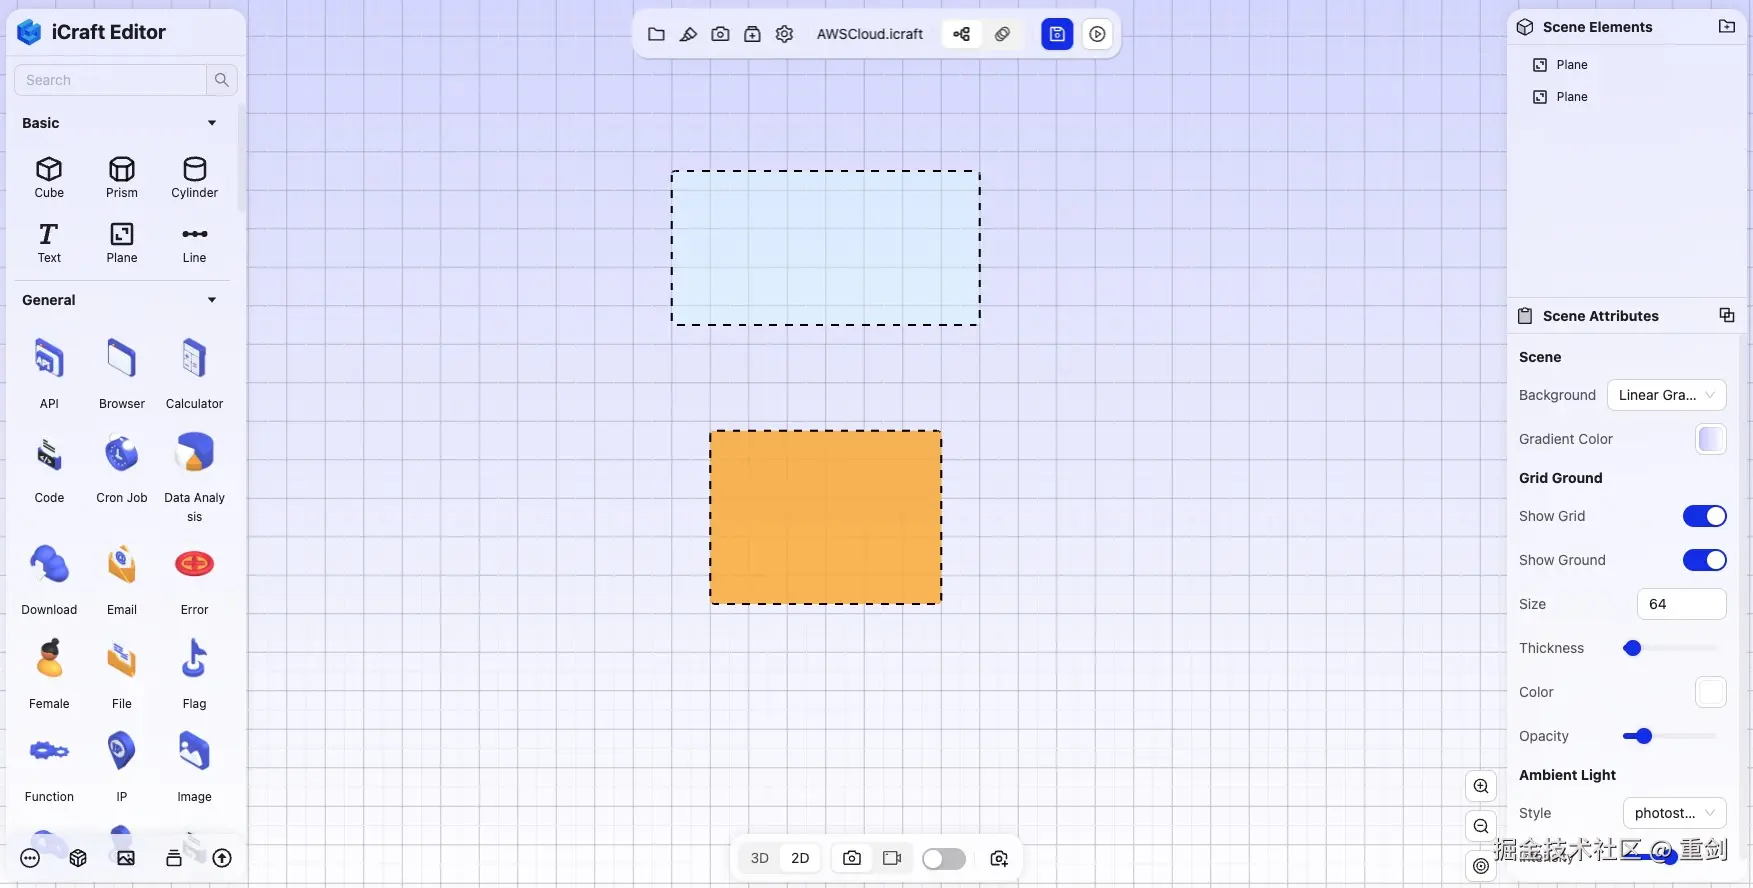Click the upload arrow icon bottom left
The height and width of the screenshot is (888, 1753).
[222, 858]
